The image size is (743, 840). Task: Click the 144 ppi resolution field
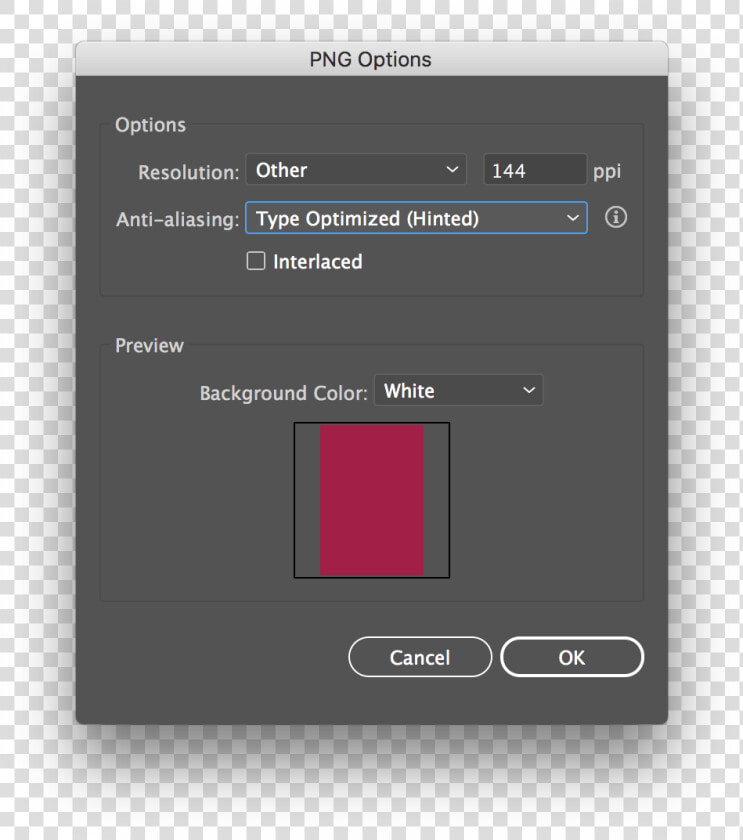click(535, 170)
